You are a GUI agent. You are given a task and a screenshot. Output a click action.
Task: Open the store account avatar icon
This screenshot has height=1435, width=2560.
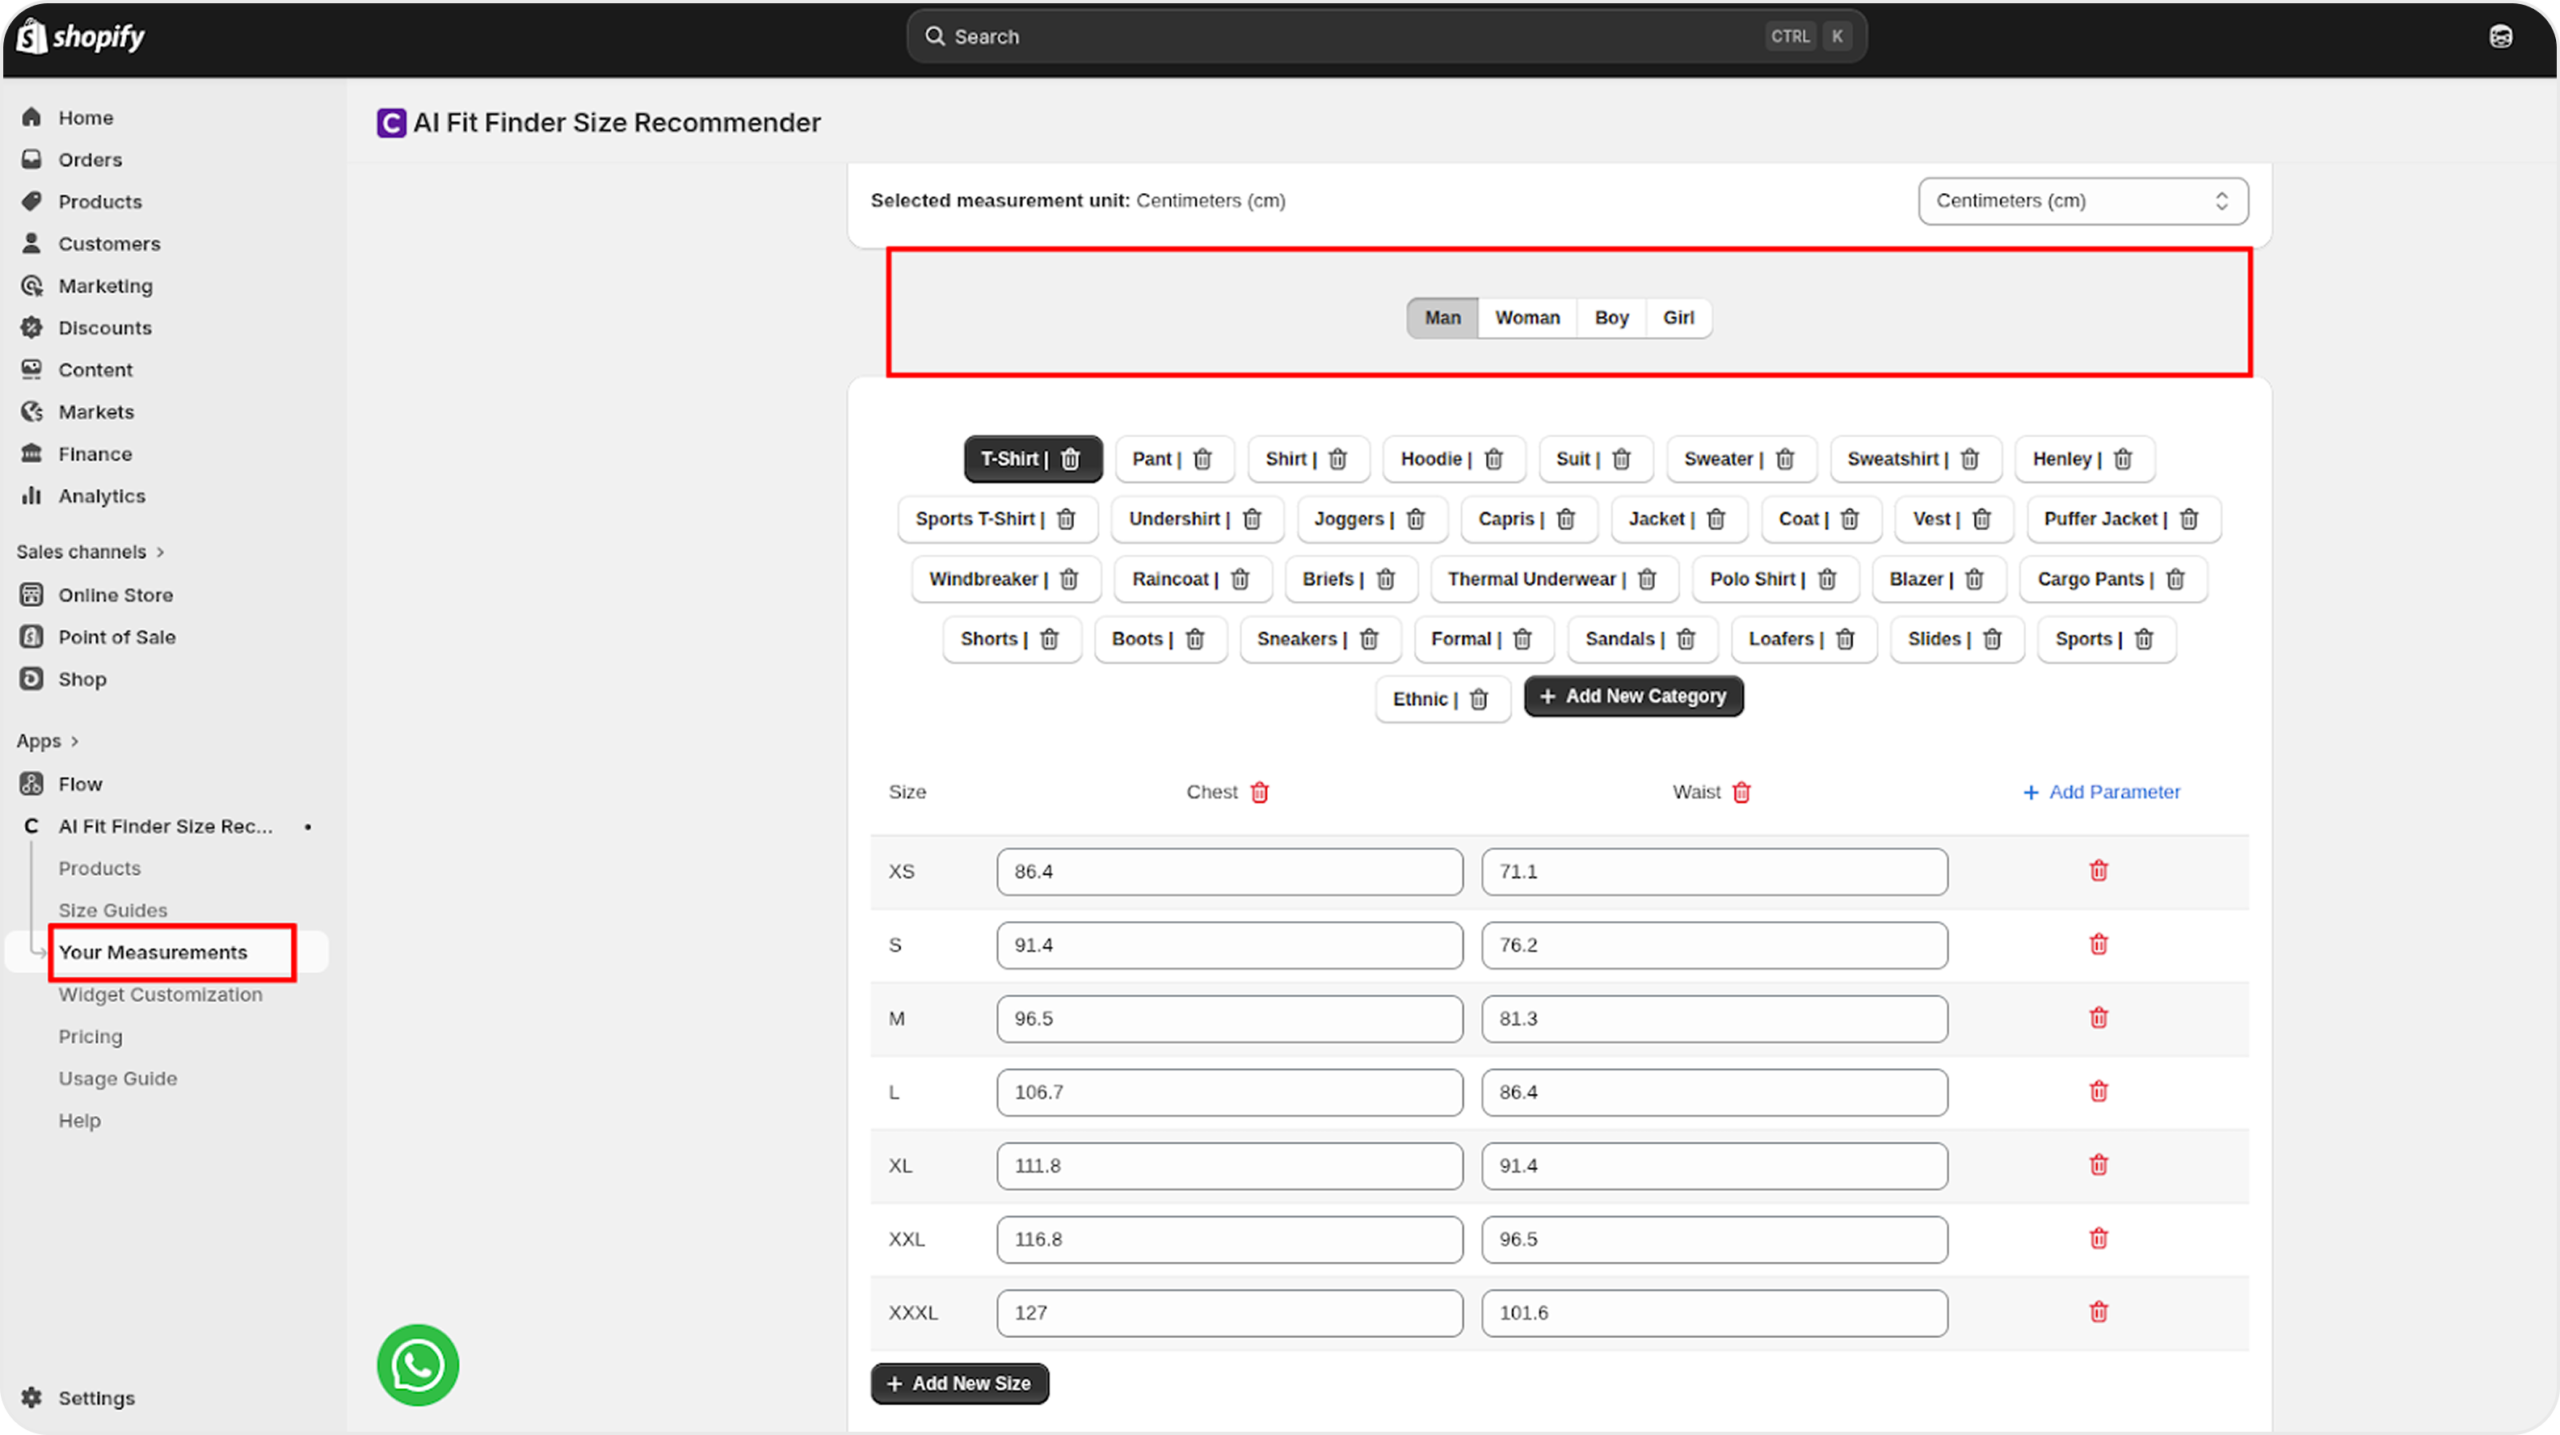pyautogui.click(x=2500, y=37)
